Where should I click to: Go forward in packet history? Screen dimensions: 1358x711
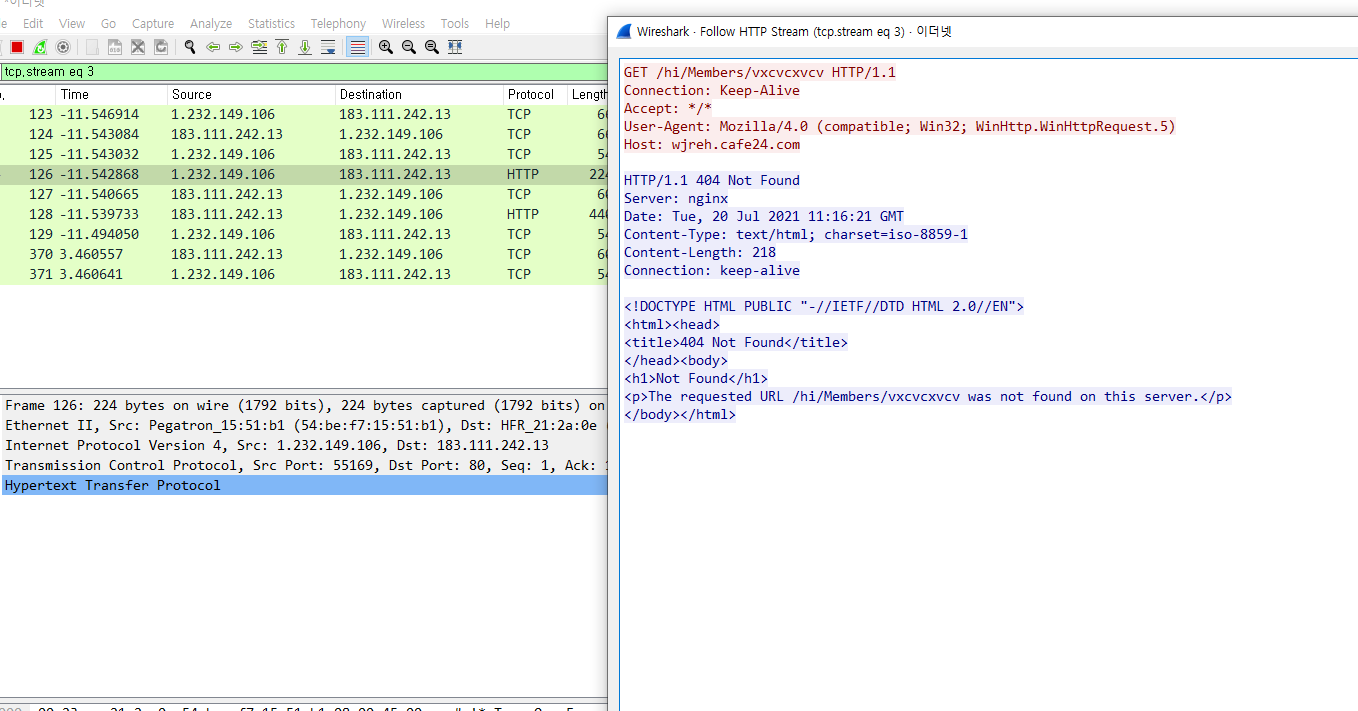point(236,47)
